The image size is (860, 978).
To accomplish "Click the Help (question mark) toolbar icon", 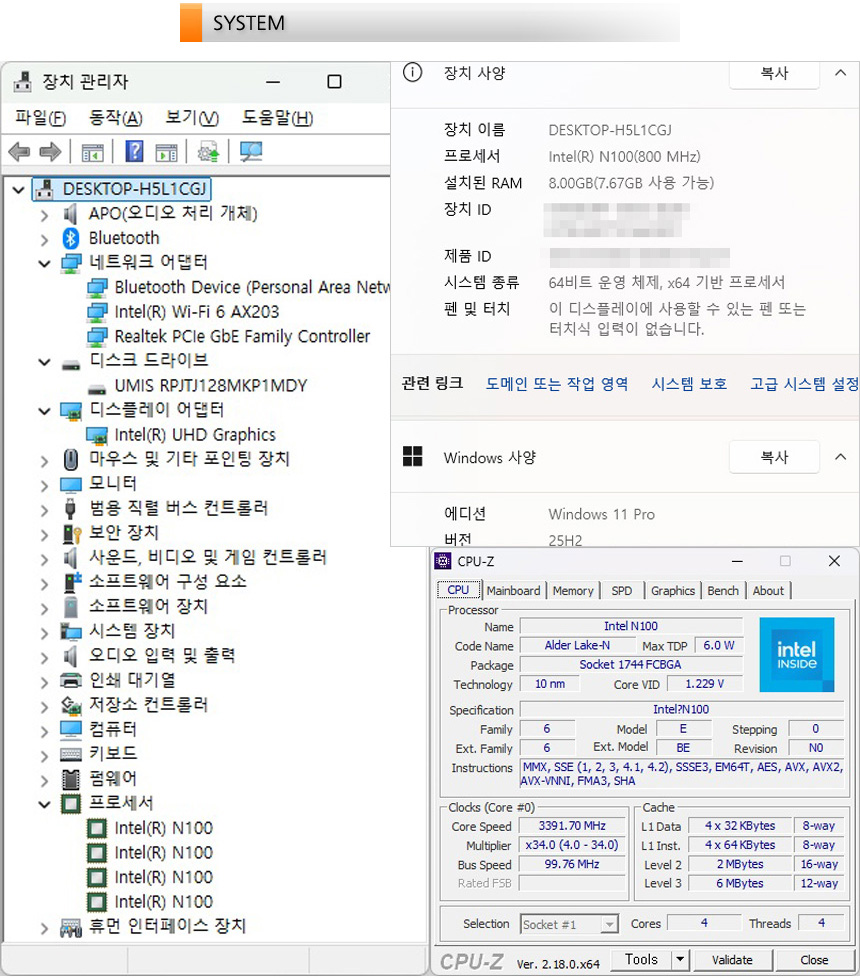I will 134,152.
